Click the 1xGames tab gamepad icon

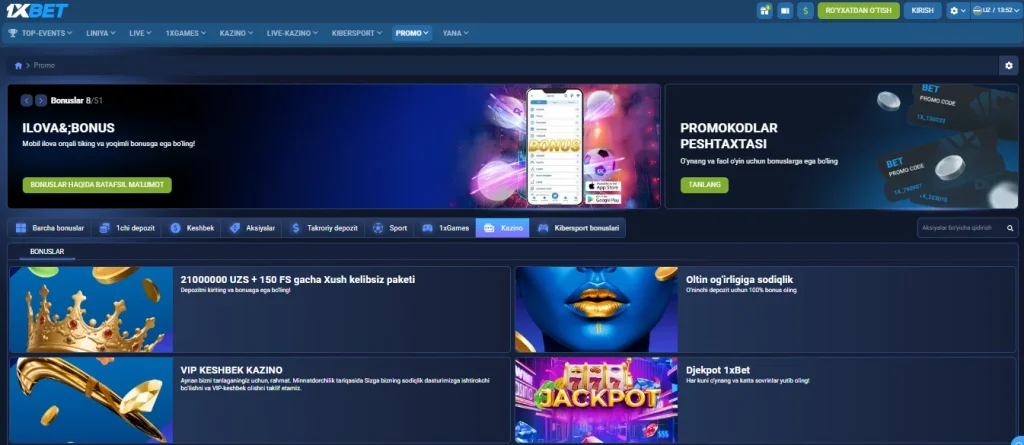(x=428, y=228)
